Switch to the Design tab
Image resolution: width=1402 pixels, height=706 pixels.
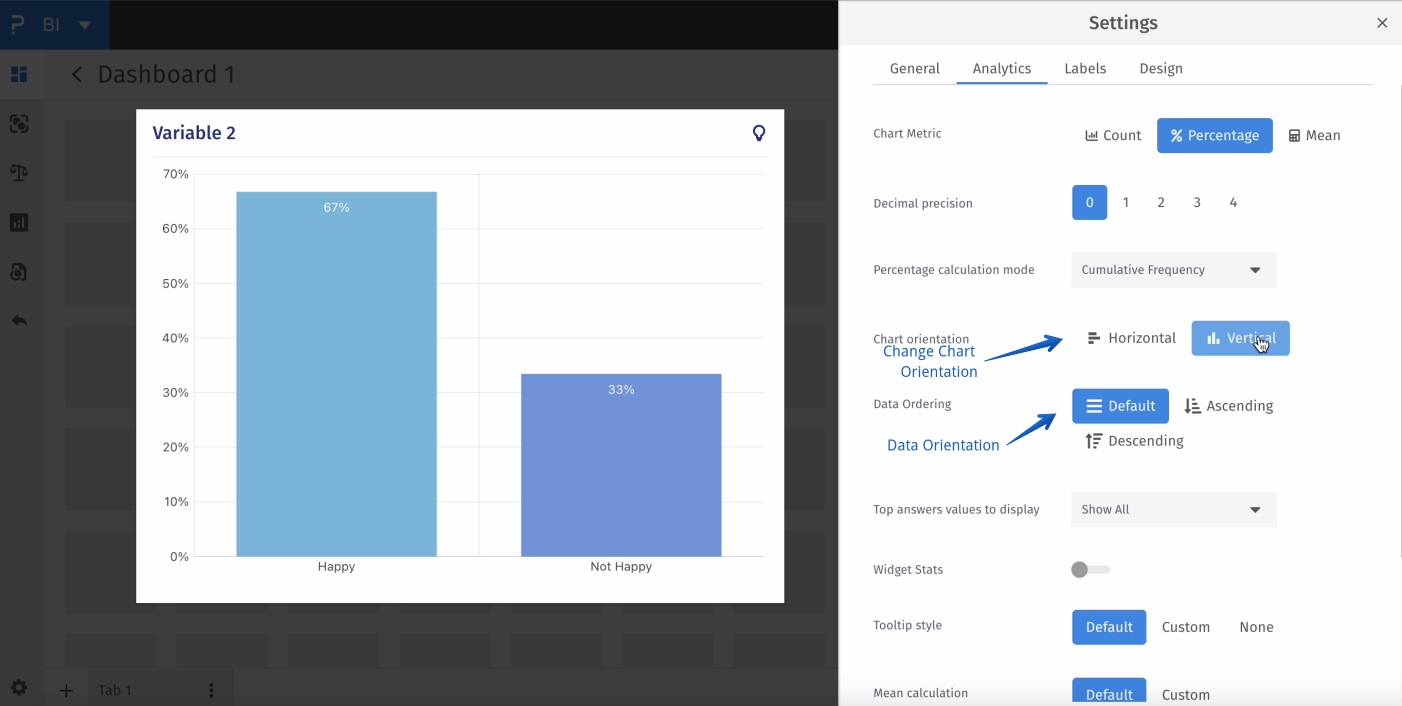pos(1161,68)
